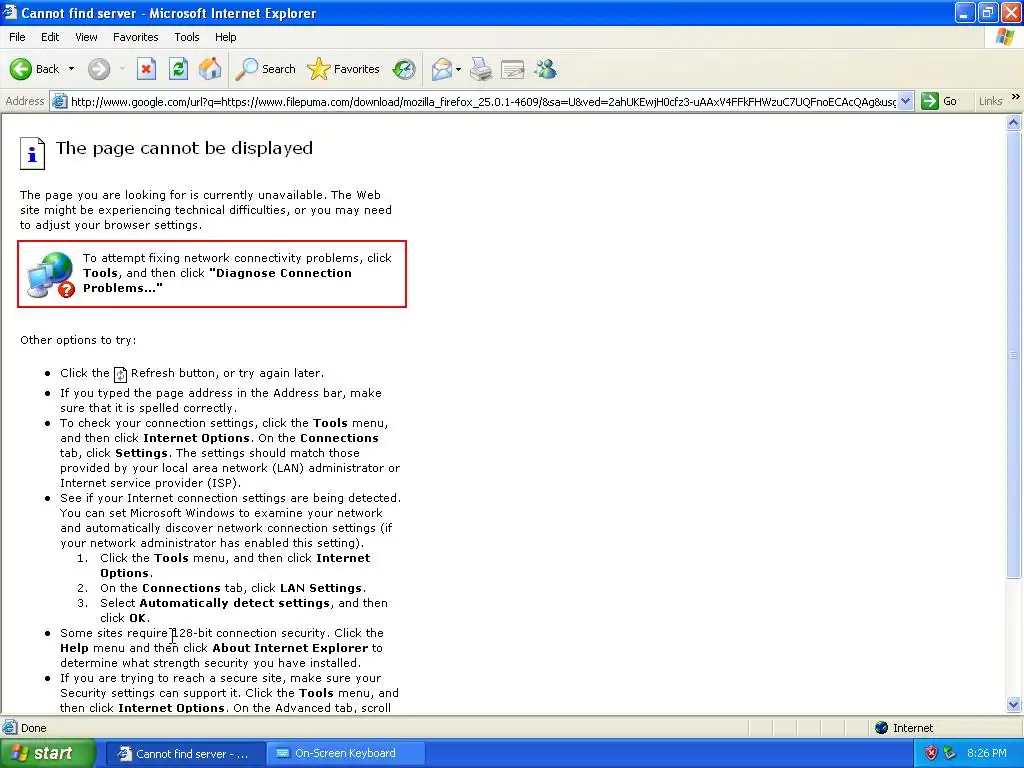Click the Edit page toolbar icon
This screenshot has width=1024, height=768.
513,69
